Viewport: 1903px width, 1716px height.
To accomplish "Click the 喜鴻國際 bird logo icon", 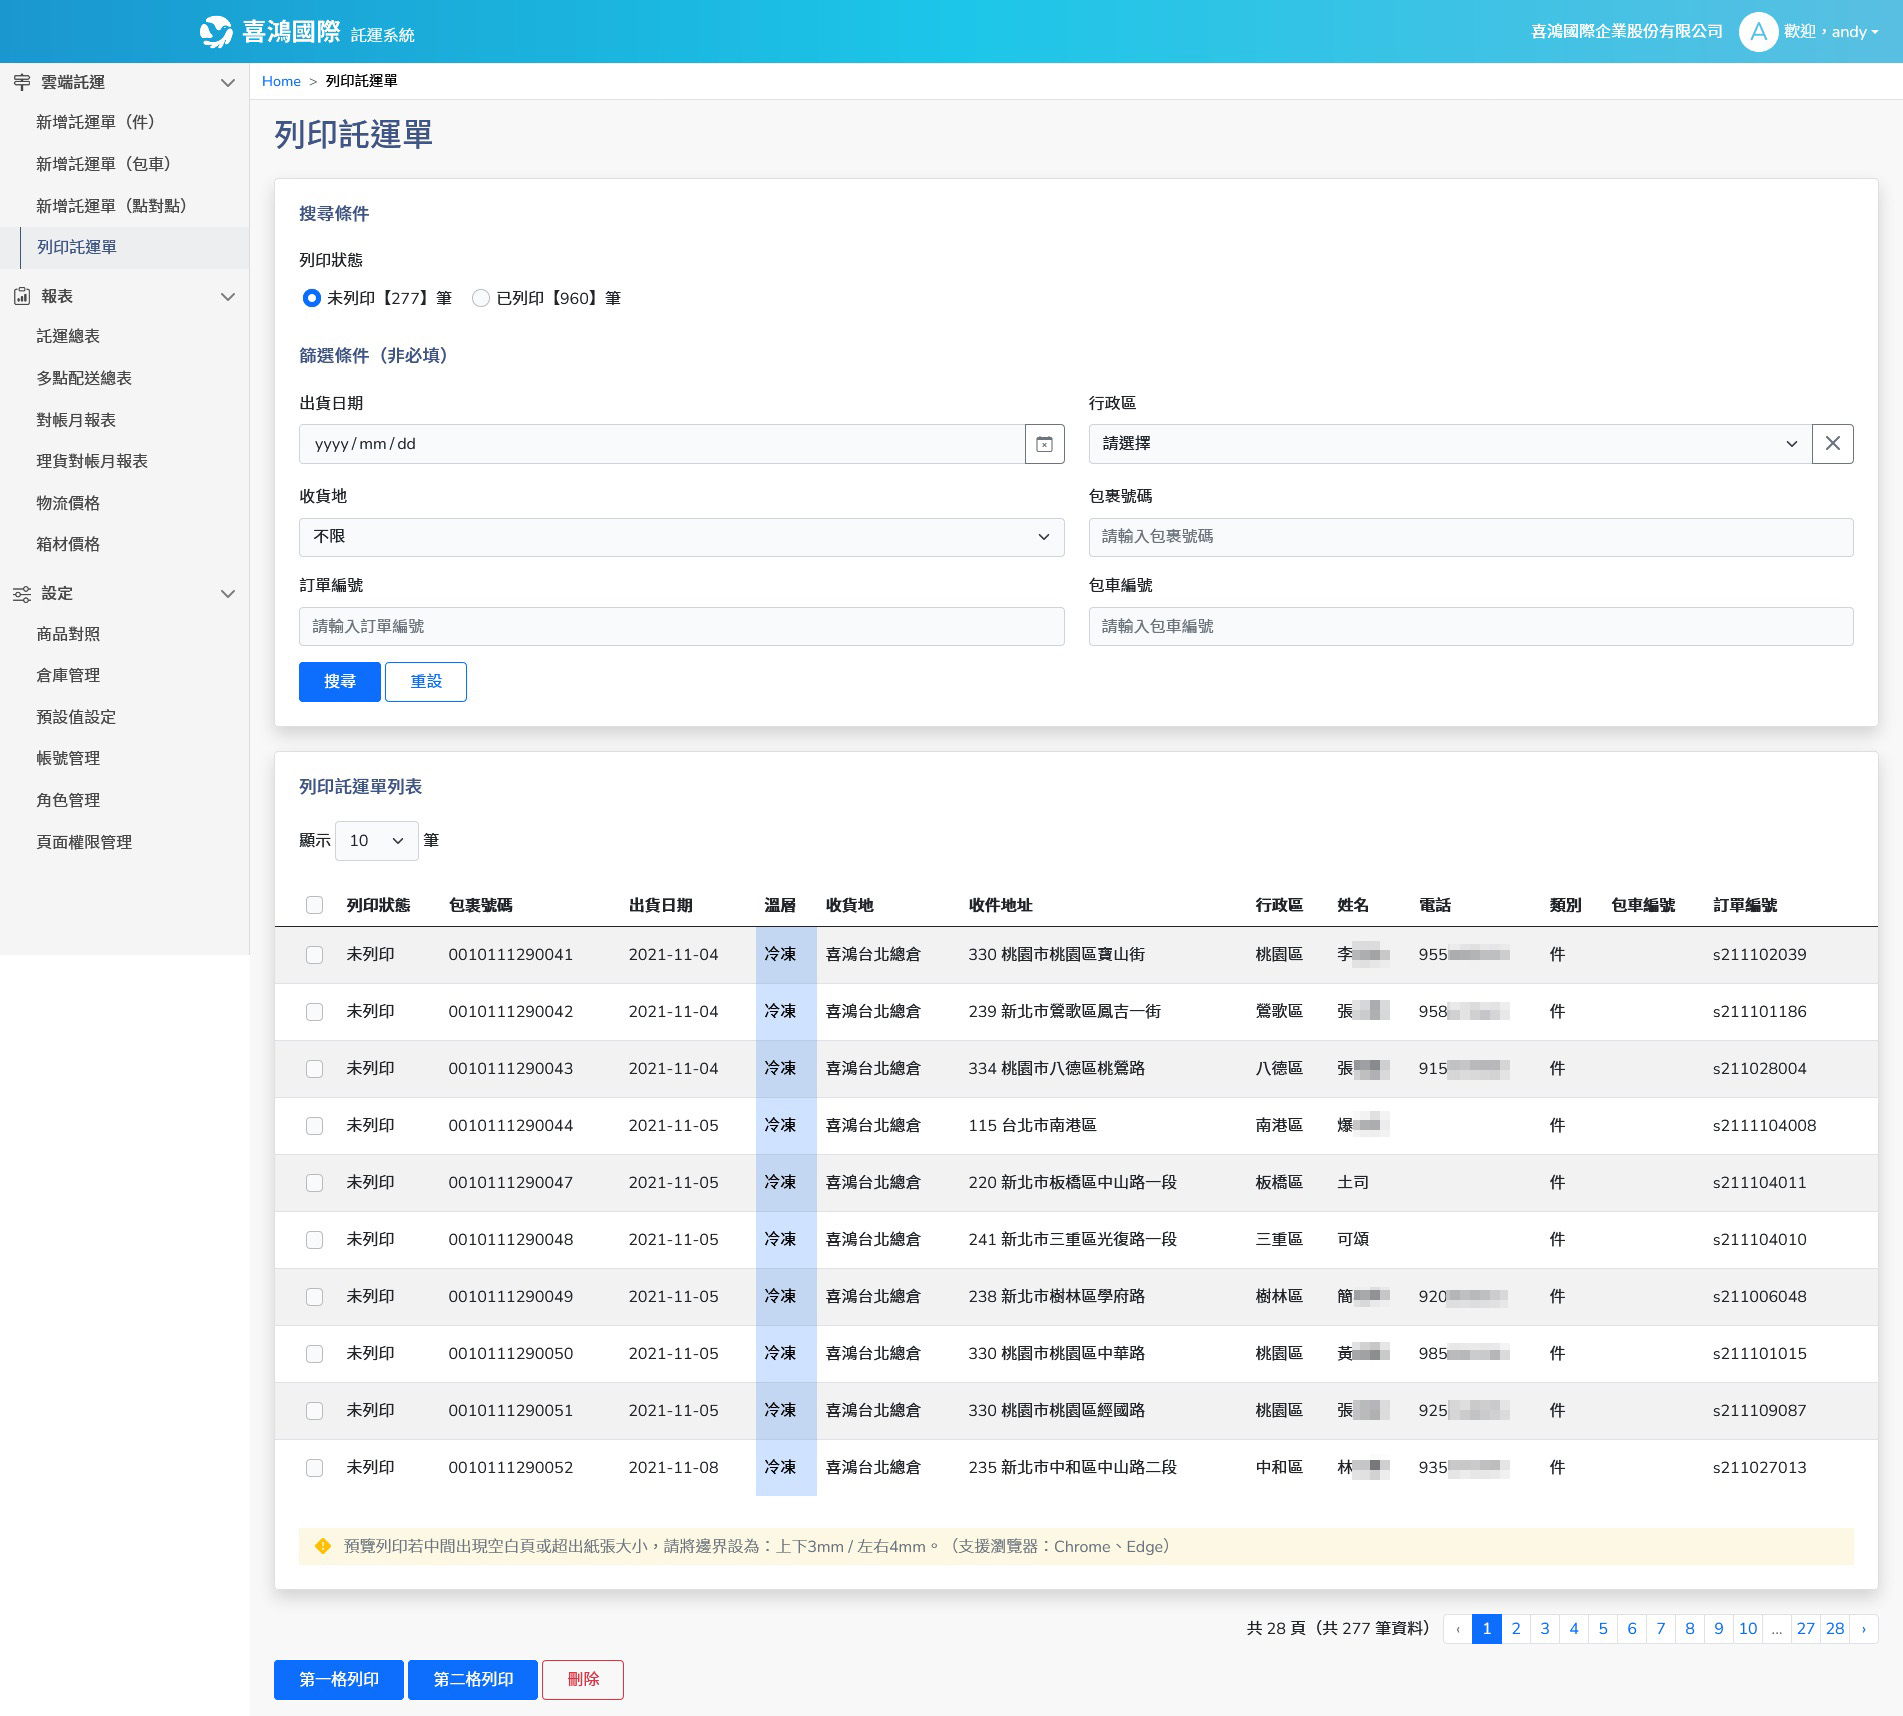I will point(216,32).
